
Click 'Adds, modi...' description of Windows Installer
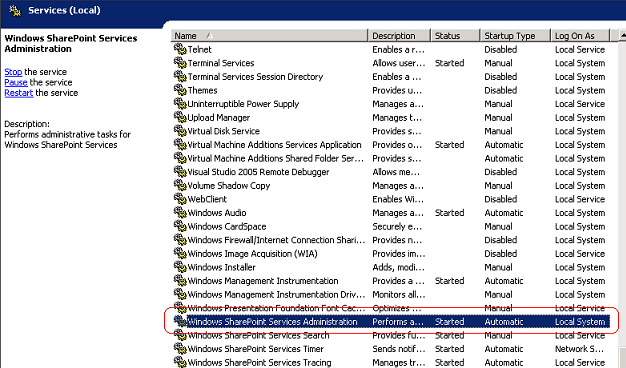click(x=398, y=267)
